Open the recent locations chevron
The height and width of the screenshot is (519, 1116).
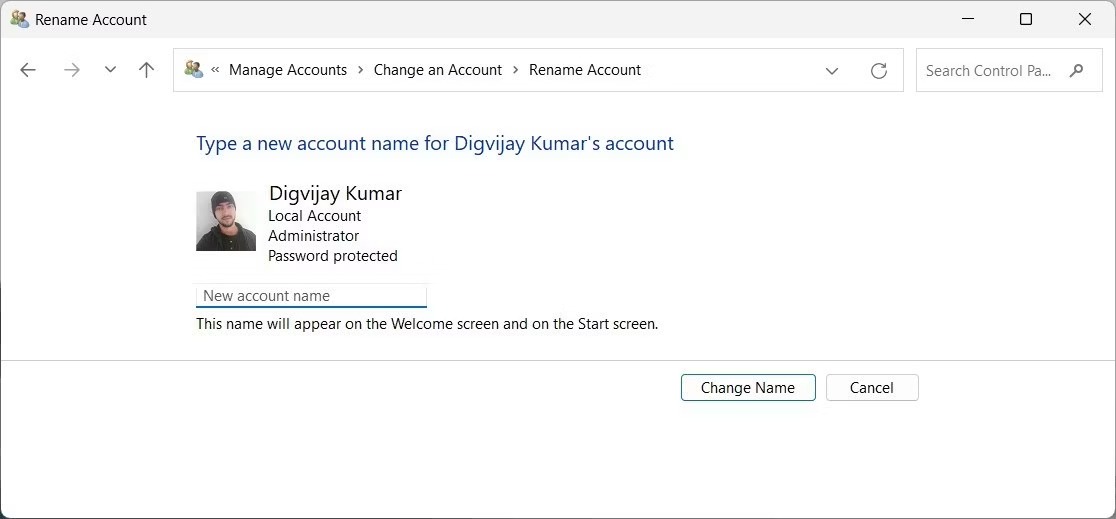tap(110, 70)
